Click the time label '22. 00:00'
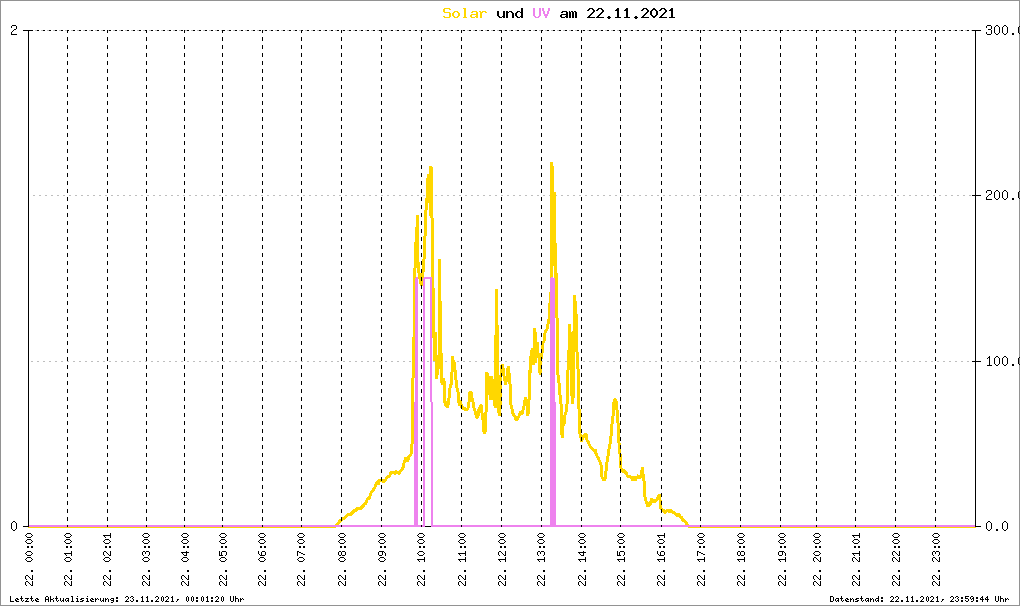Screen dimensions: 1020x606 [x=29, y=560]
